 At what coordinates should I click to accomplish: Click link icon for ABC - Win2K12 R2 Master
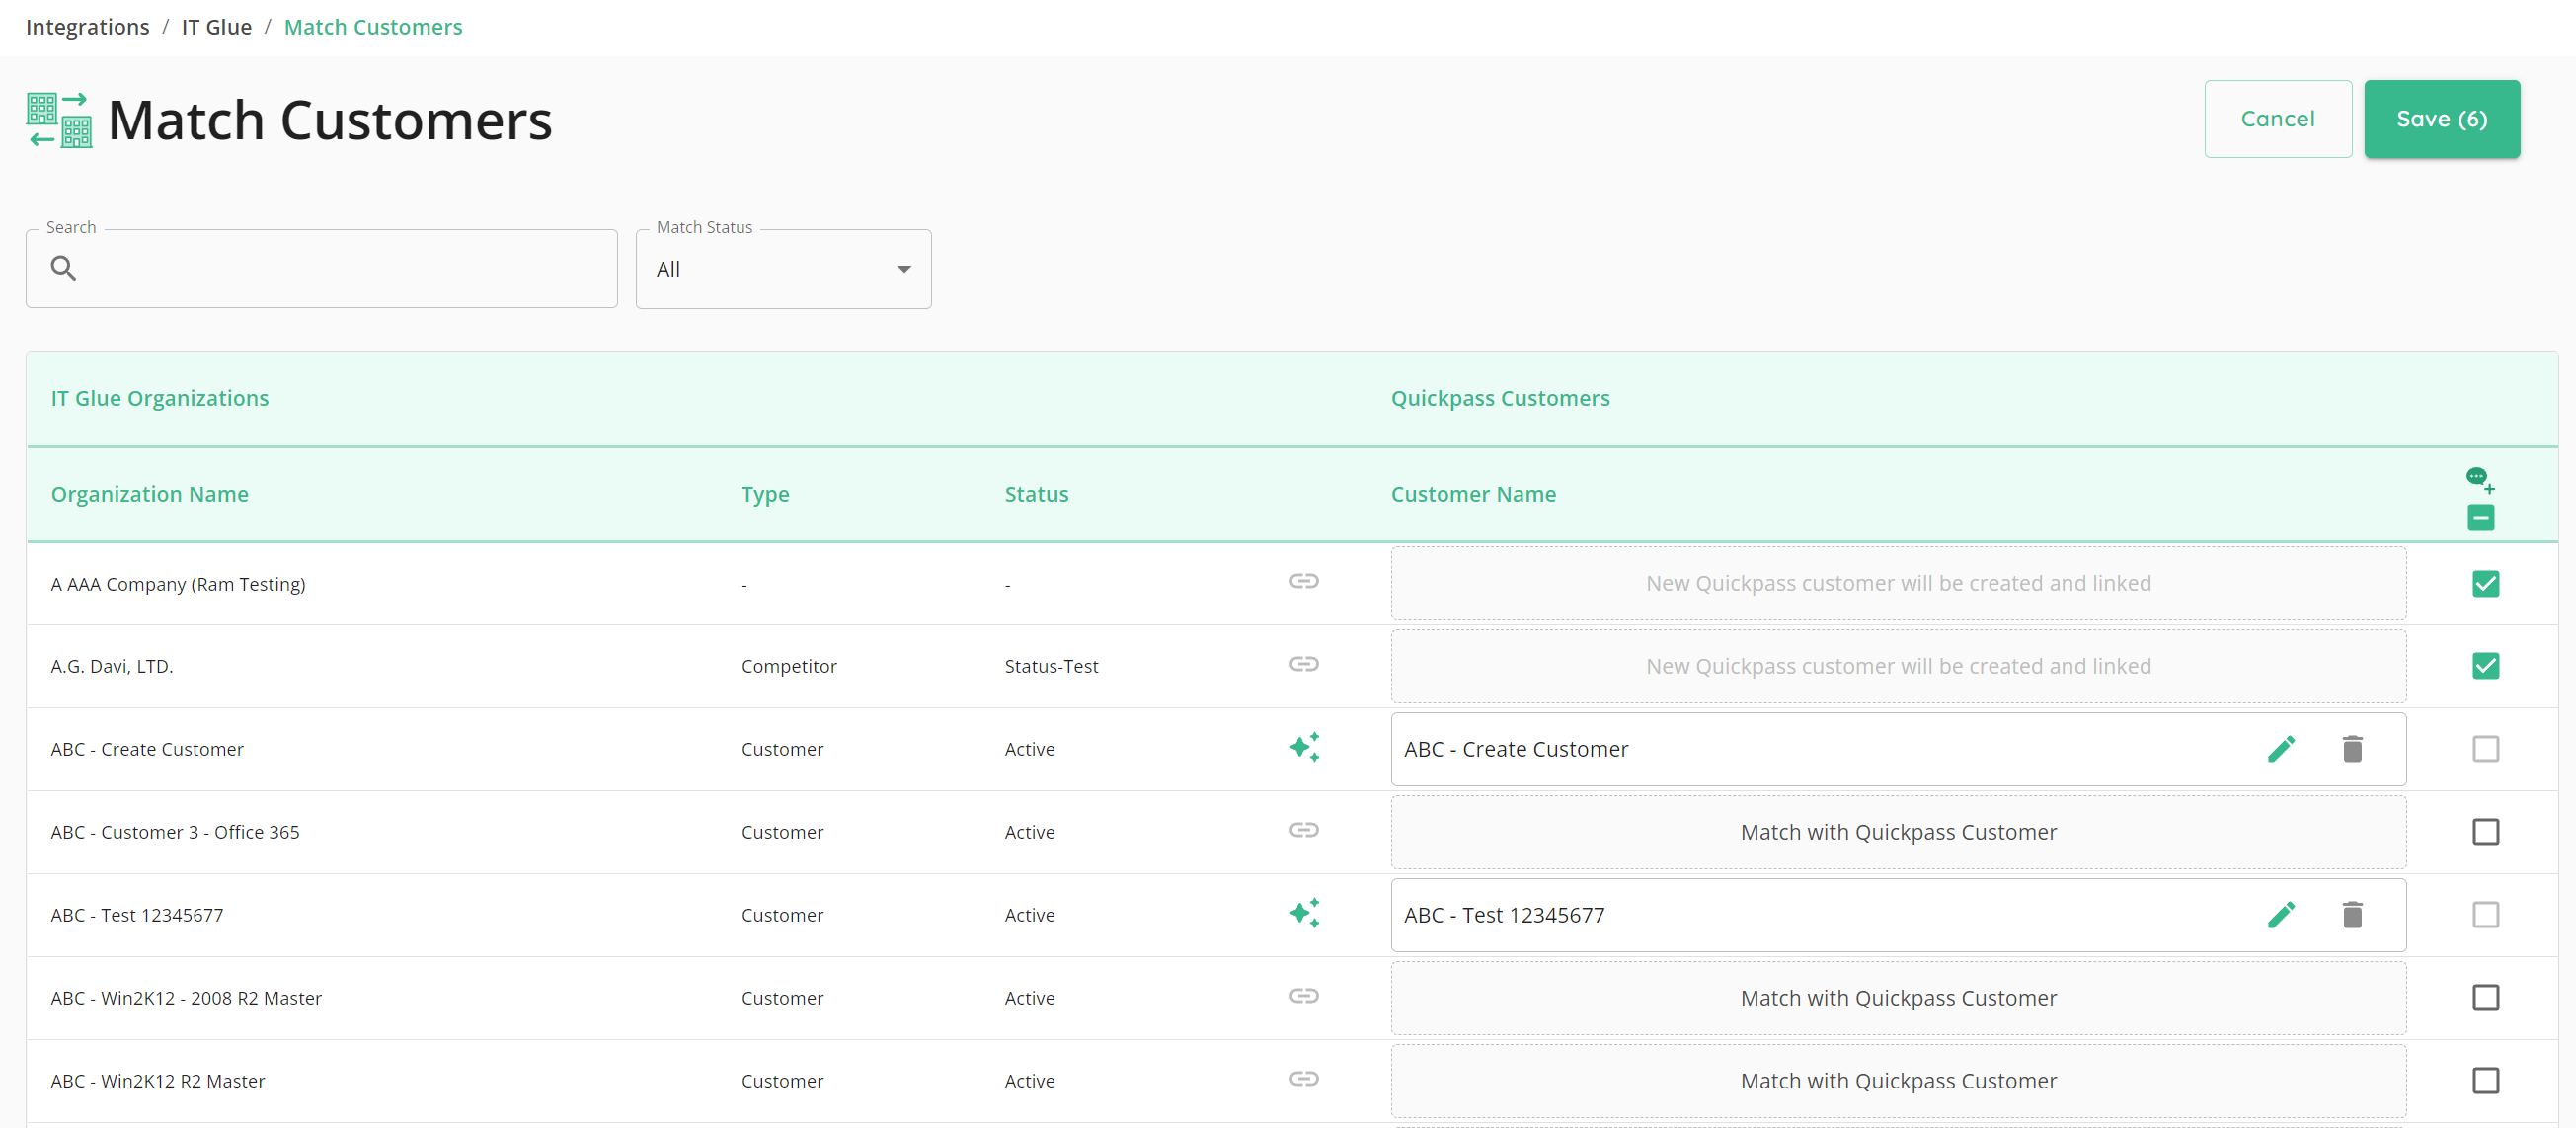[1303, 1079]
